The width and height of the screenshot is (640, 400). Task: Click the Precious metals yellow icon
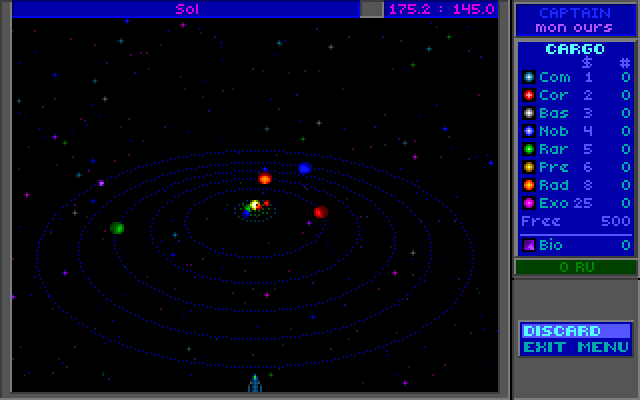529,167
